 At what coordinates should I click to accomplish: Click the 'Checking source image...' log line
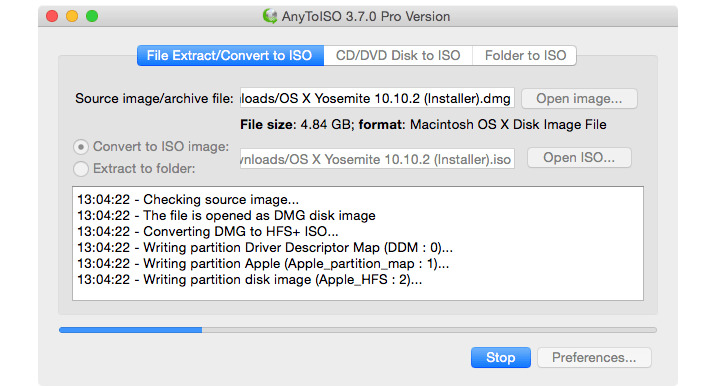(188, 200)
